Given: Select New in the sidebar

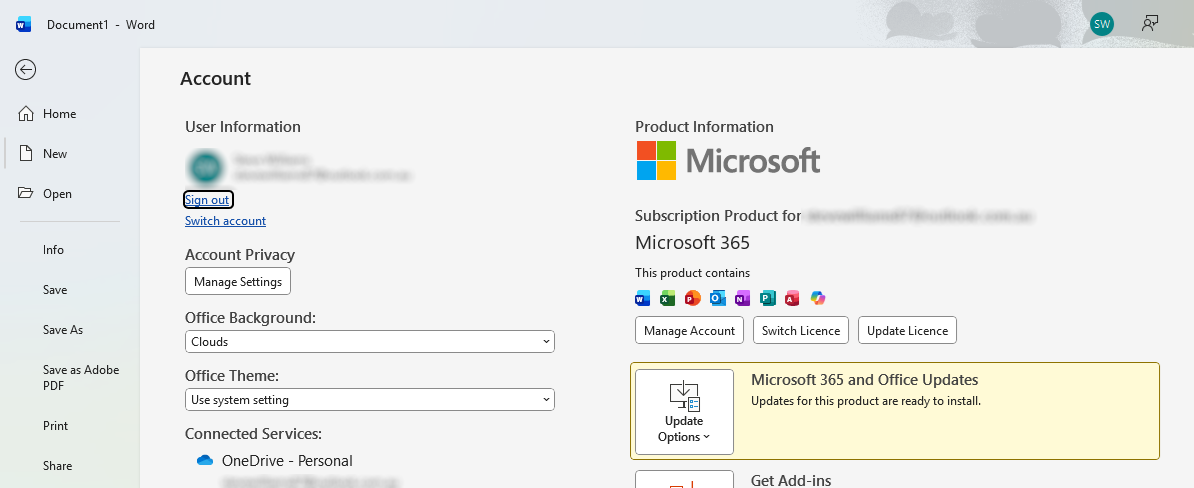Looking at the screenshot, I should 55,154.
